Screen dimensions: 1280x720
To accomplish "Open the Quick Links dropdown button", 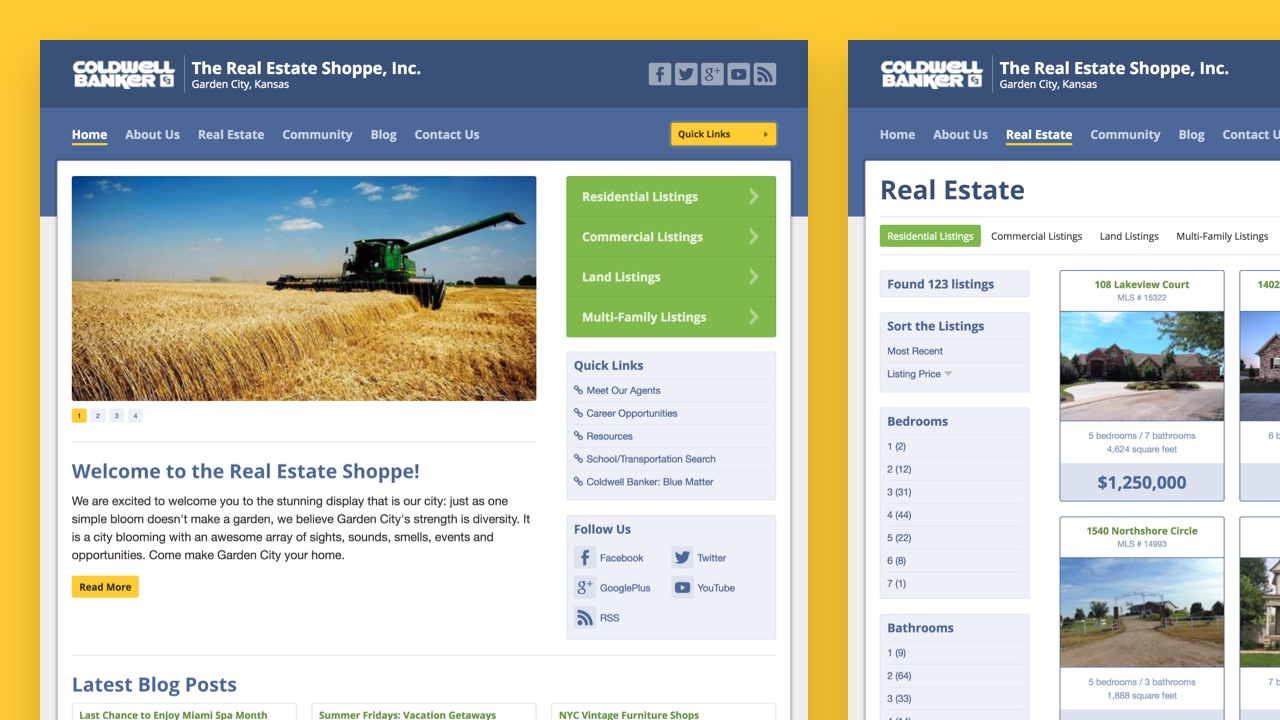I will [723, 134].
